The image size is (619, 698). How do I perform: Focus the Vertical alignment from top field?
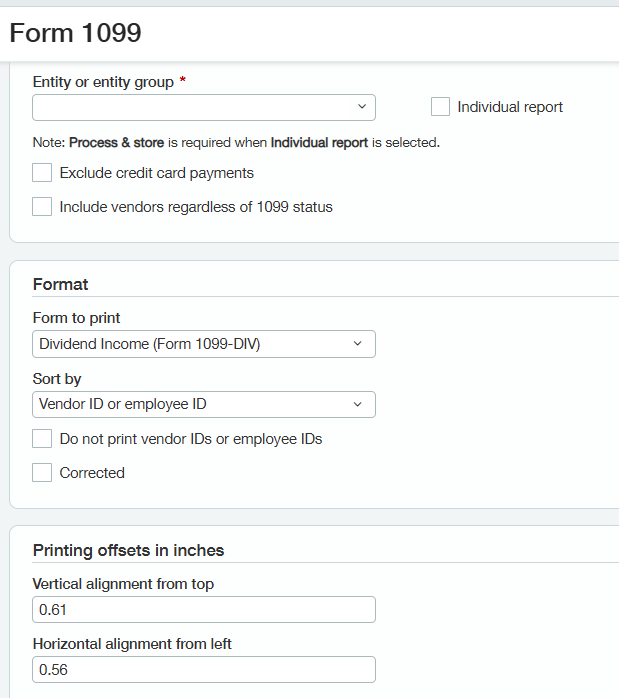tap(204, 610)
